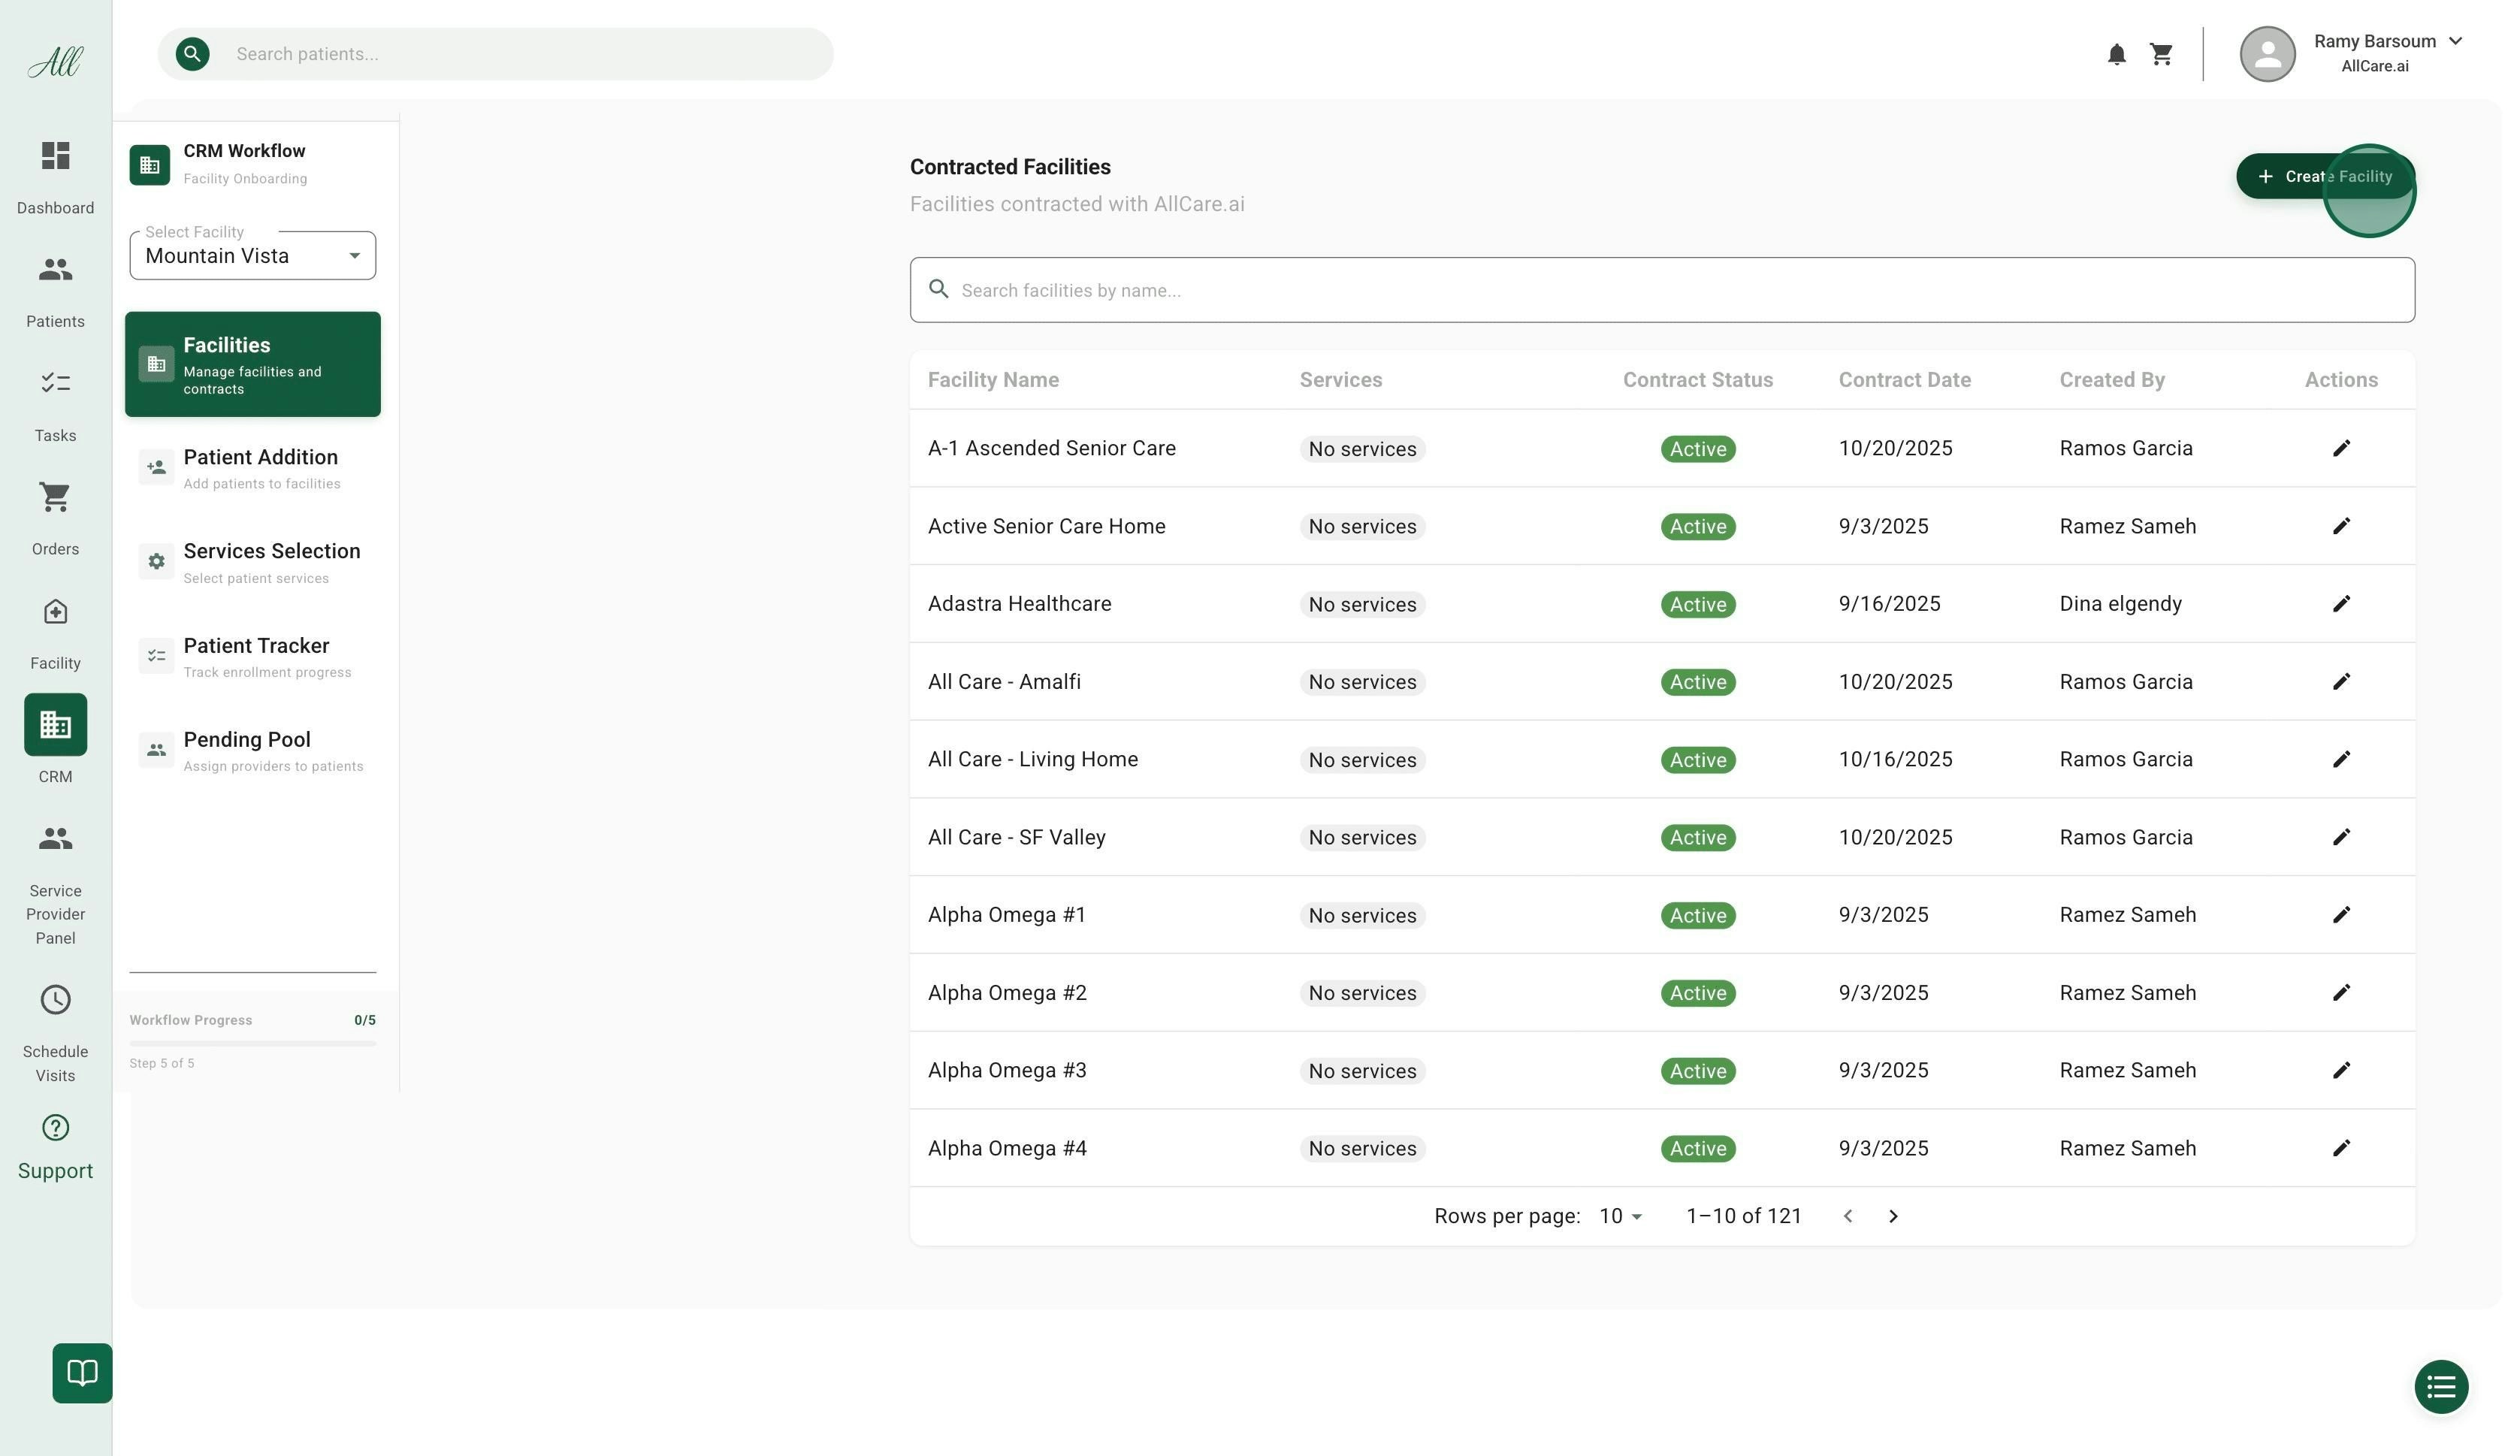This screenshot has width=2520, height=1456.
Task: Edit Adastra Healthcare with pencil icon
Action: coord(2341,604)
